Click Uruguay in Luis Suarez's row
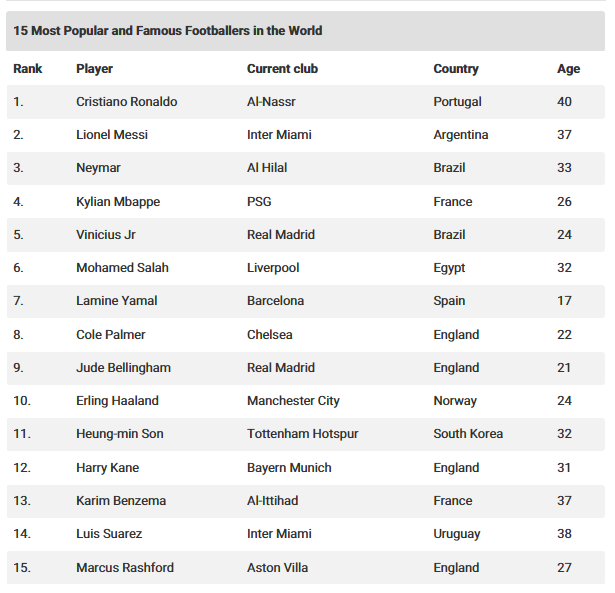615x593 pixels. 457,534
